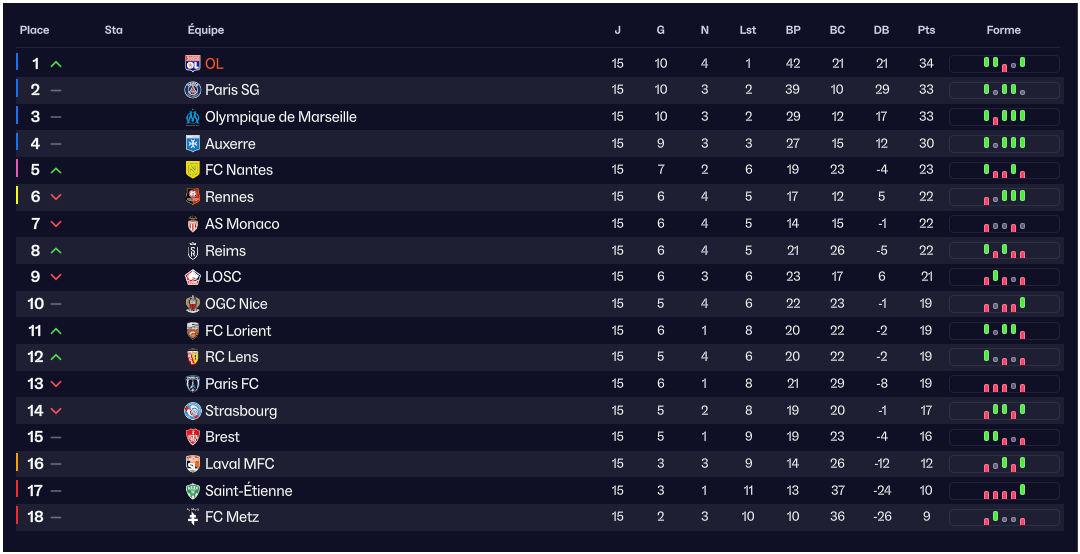This screenshot has width=1080, height=554.
Task: Click the Olympique de Marseille logo icon
Action: point(193,117)
